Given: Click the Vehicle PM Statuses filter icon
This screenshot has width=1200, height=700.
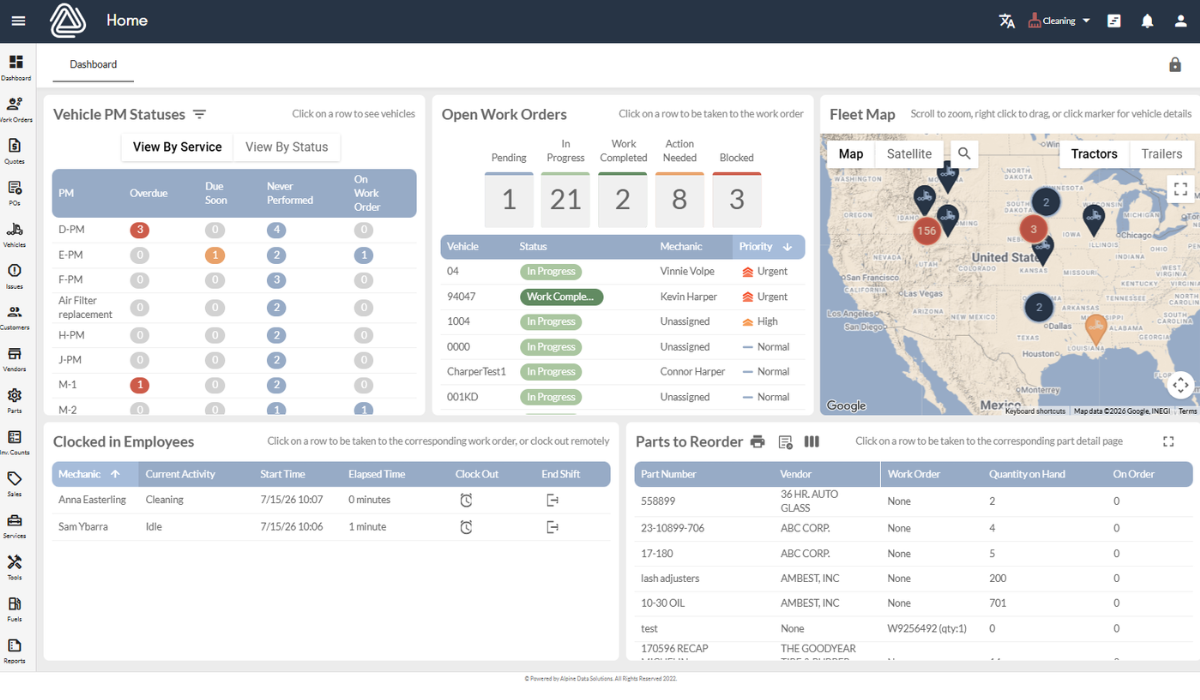Looking at the screenshot, I should coord(199,114).
